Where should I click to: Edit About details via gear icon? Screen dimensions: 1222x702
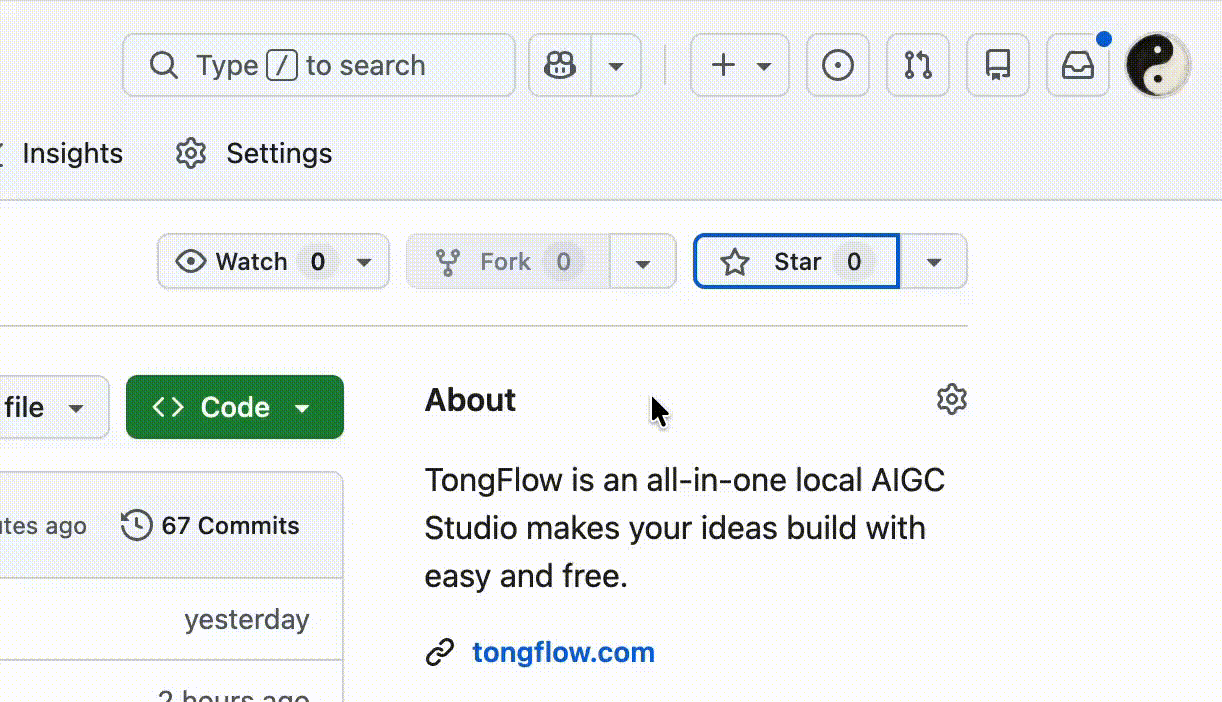952,400
